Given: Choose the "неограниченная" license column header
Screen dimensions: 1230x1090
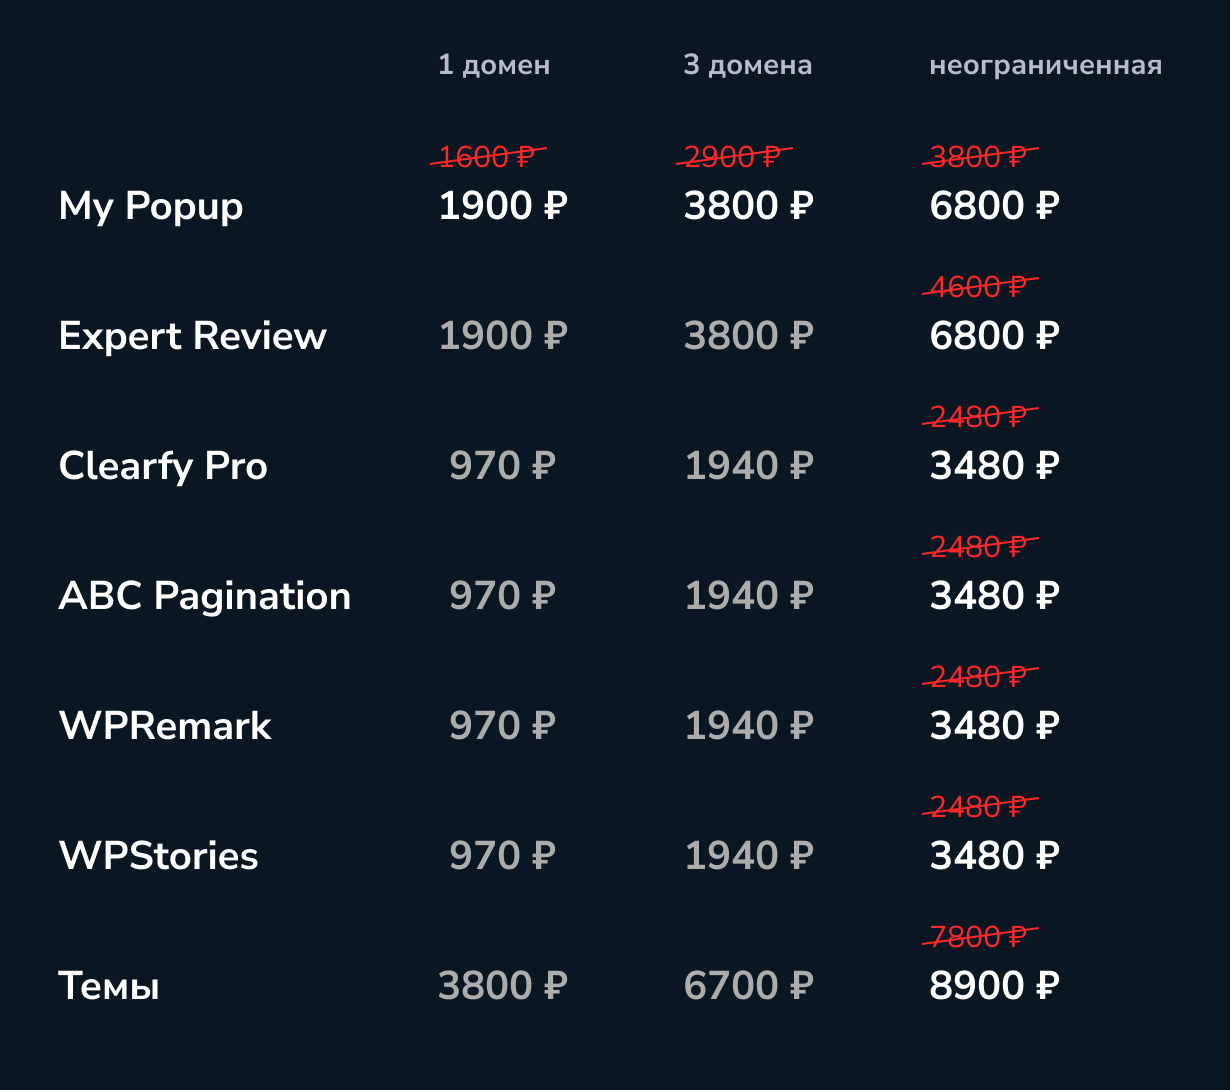Looking at the screenshot, I should coord(1045,66).
